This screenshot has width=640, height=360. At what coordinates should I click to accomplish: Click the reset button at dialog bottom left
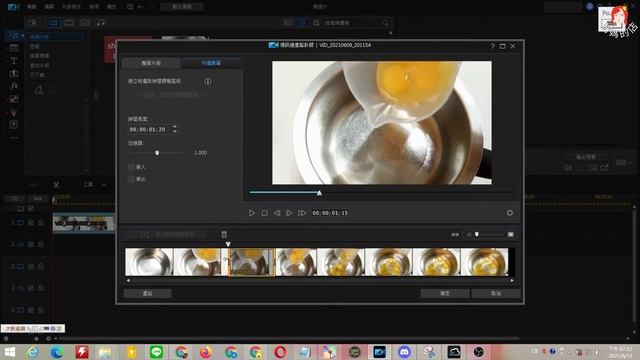tap(147, 293)
